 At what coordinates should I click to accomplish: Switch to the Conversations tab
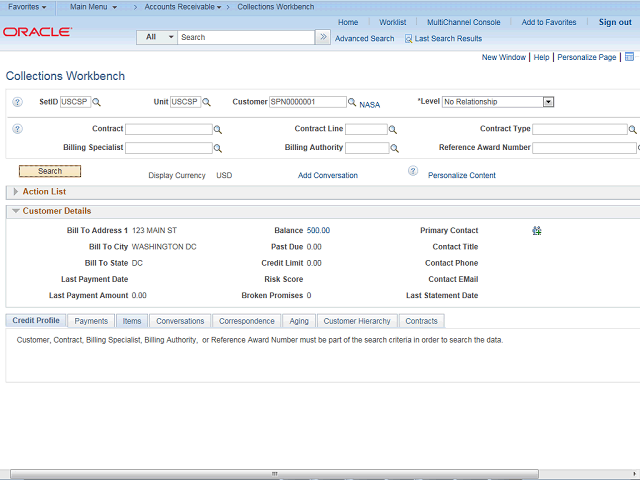point(180,321)
